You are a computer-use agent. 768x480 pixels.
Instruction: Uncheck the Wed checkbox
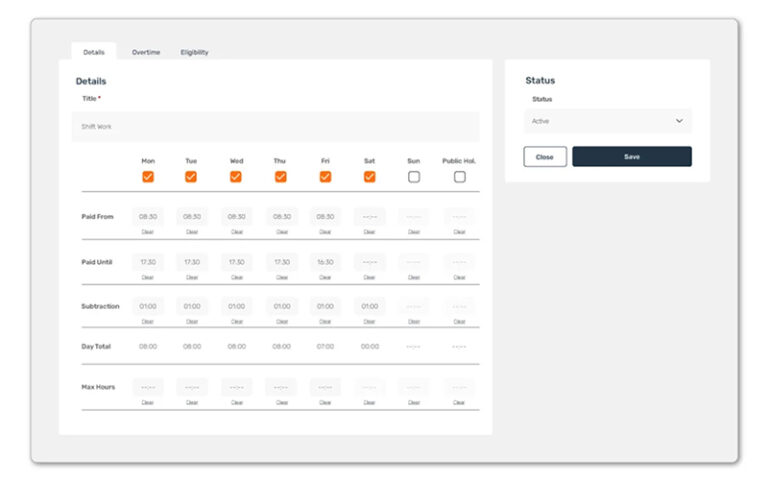pyautogui.click(x=236, y=177)
